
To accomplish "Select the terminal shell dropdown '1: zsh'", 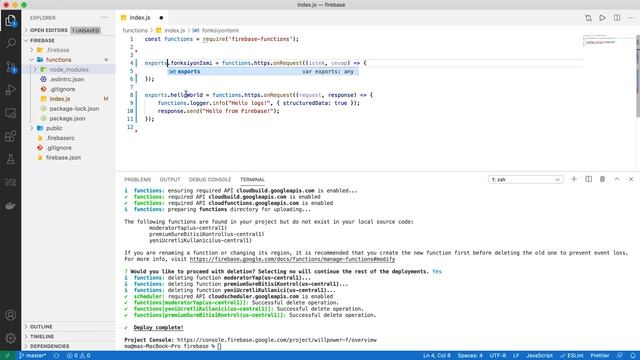I will 525,180.
